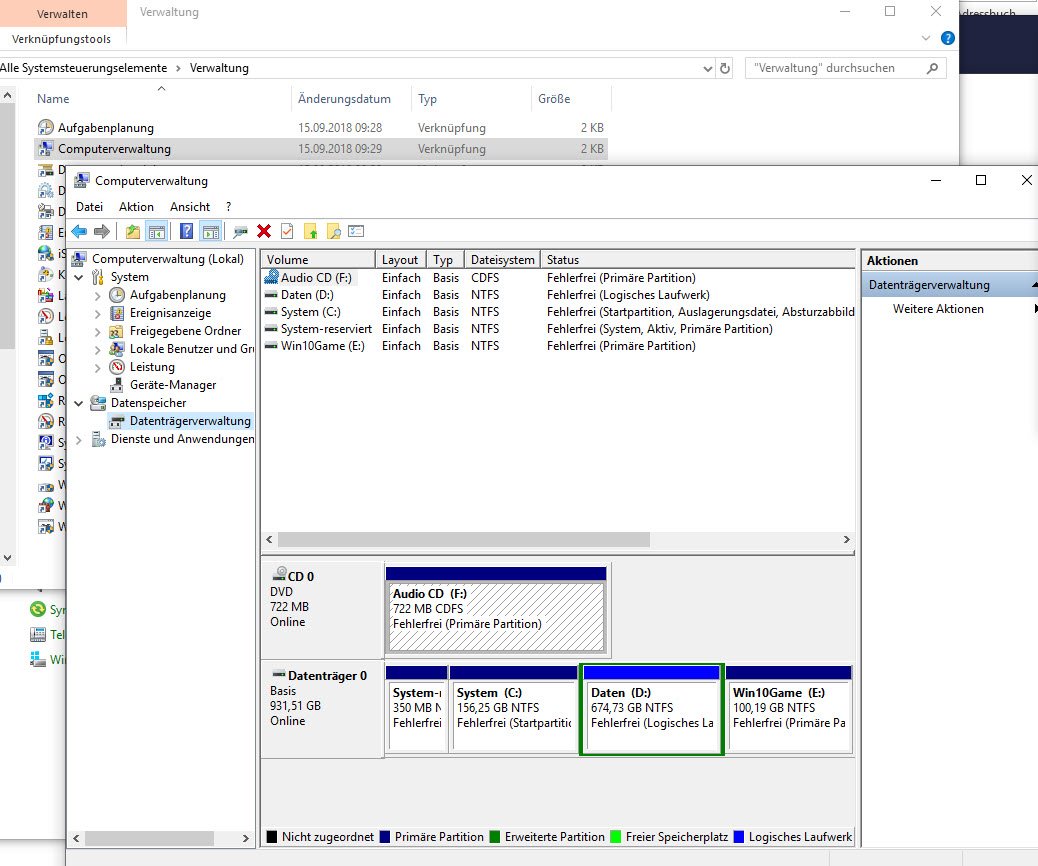Click the connect drive icon in toolbar
The width and height of the screenshot is (1038, 866).
[240, 231]
